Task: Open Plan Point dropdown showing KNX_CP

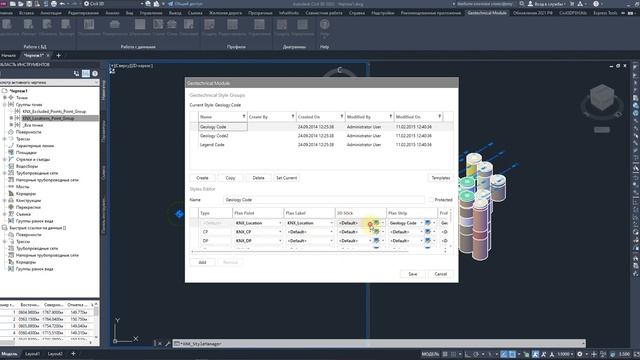Action: (280, 232)
